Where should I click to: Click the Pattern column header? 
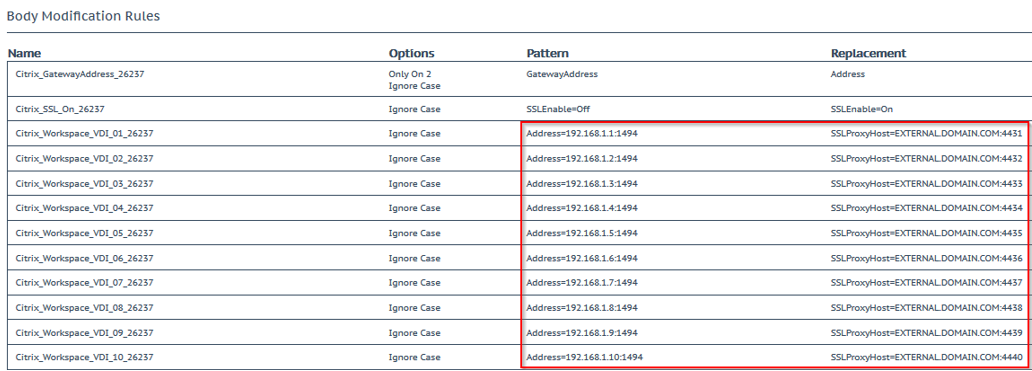(x=548, y=53)
